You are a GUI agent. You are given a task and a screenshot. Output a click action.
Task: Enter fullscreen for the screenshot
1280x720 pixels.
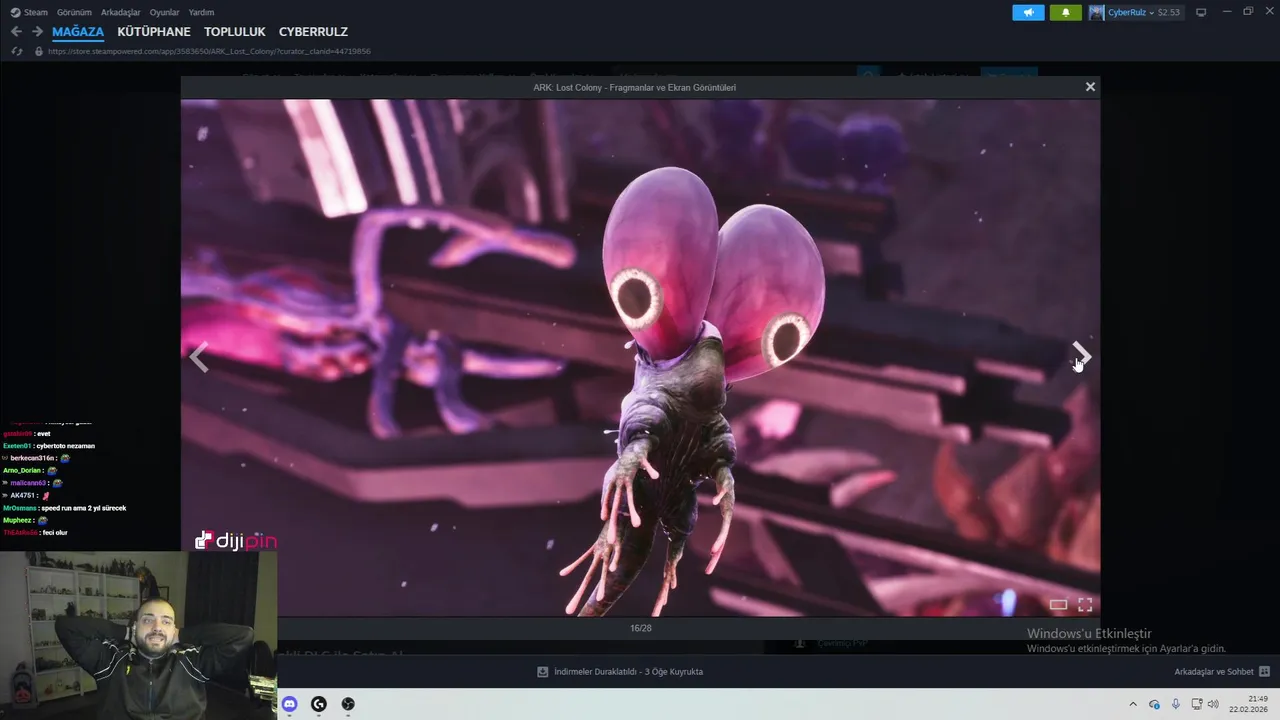pos(1085,604)
